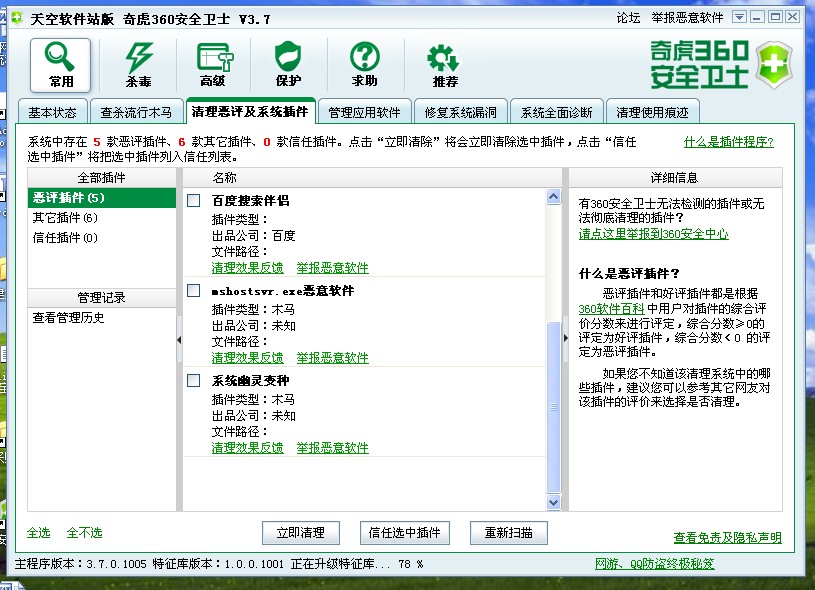815x590 pixels.
Task: Click 举报恶意软件 under mshostsvr.exe恶意软件
Action: point(333,358)
